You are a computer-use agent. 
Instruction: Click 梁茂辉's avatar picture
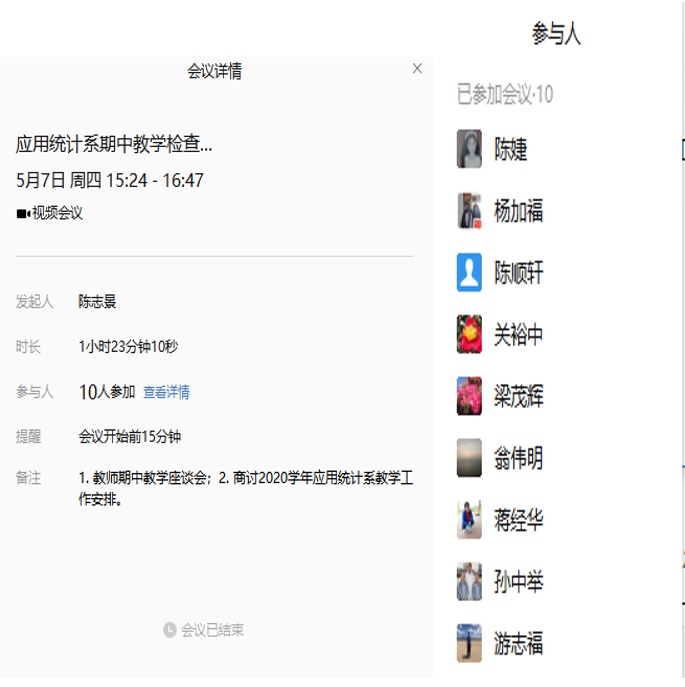coord(469,396)
